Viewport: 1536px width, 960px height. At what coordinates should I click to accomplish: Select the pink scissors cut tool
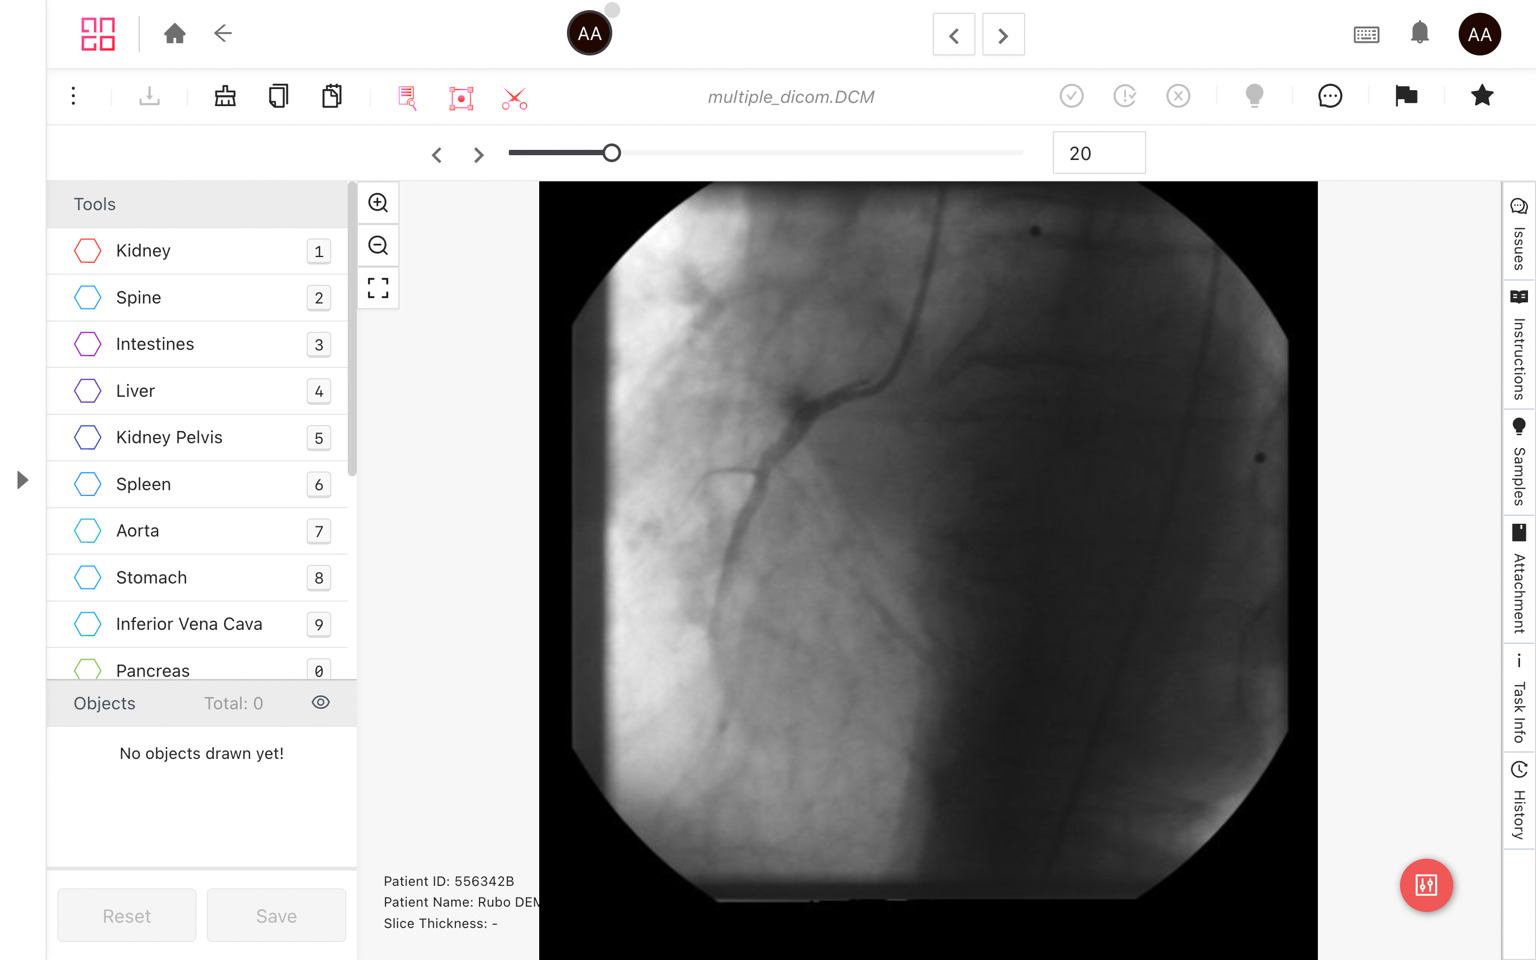[514, 98]
